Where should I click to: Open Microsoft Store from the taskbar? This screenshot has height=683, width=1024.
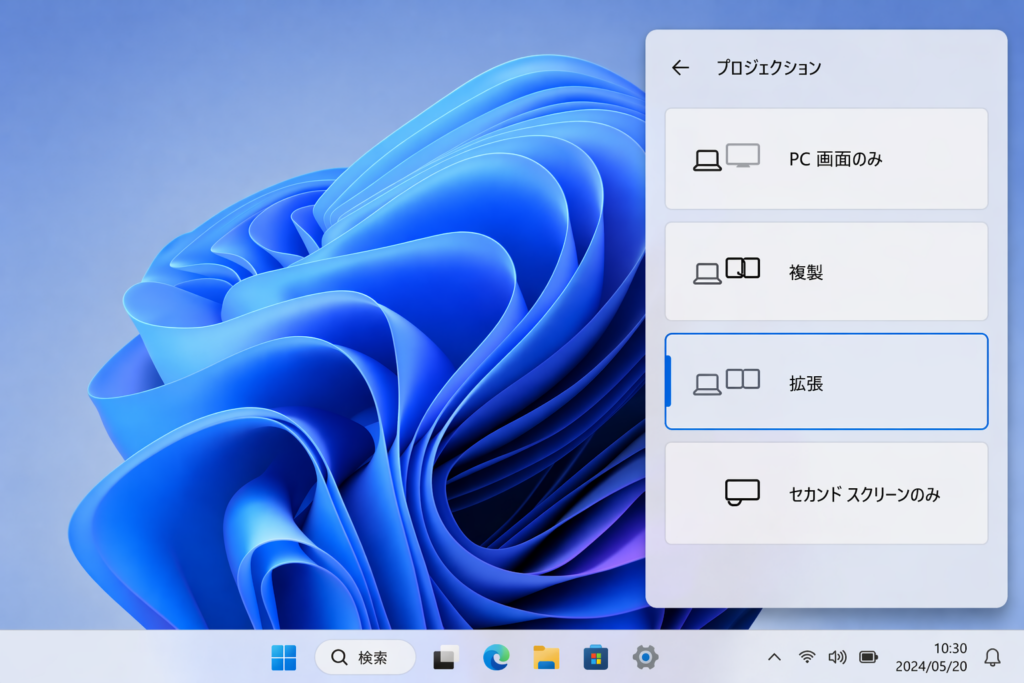coord(596,658)
